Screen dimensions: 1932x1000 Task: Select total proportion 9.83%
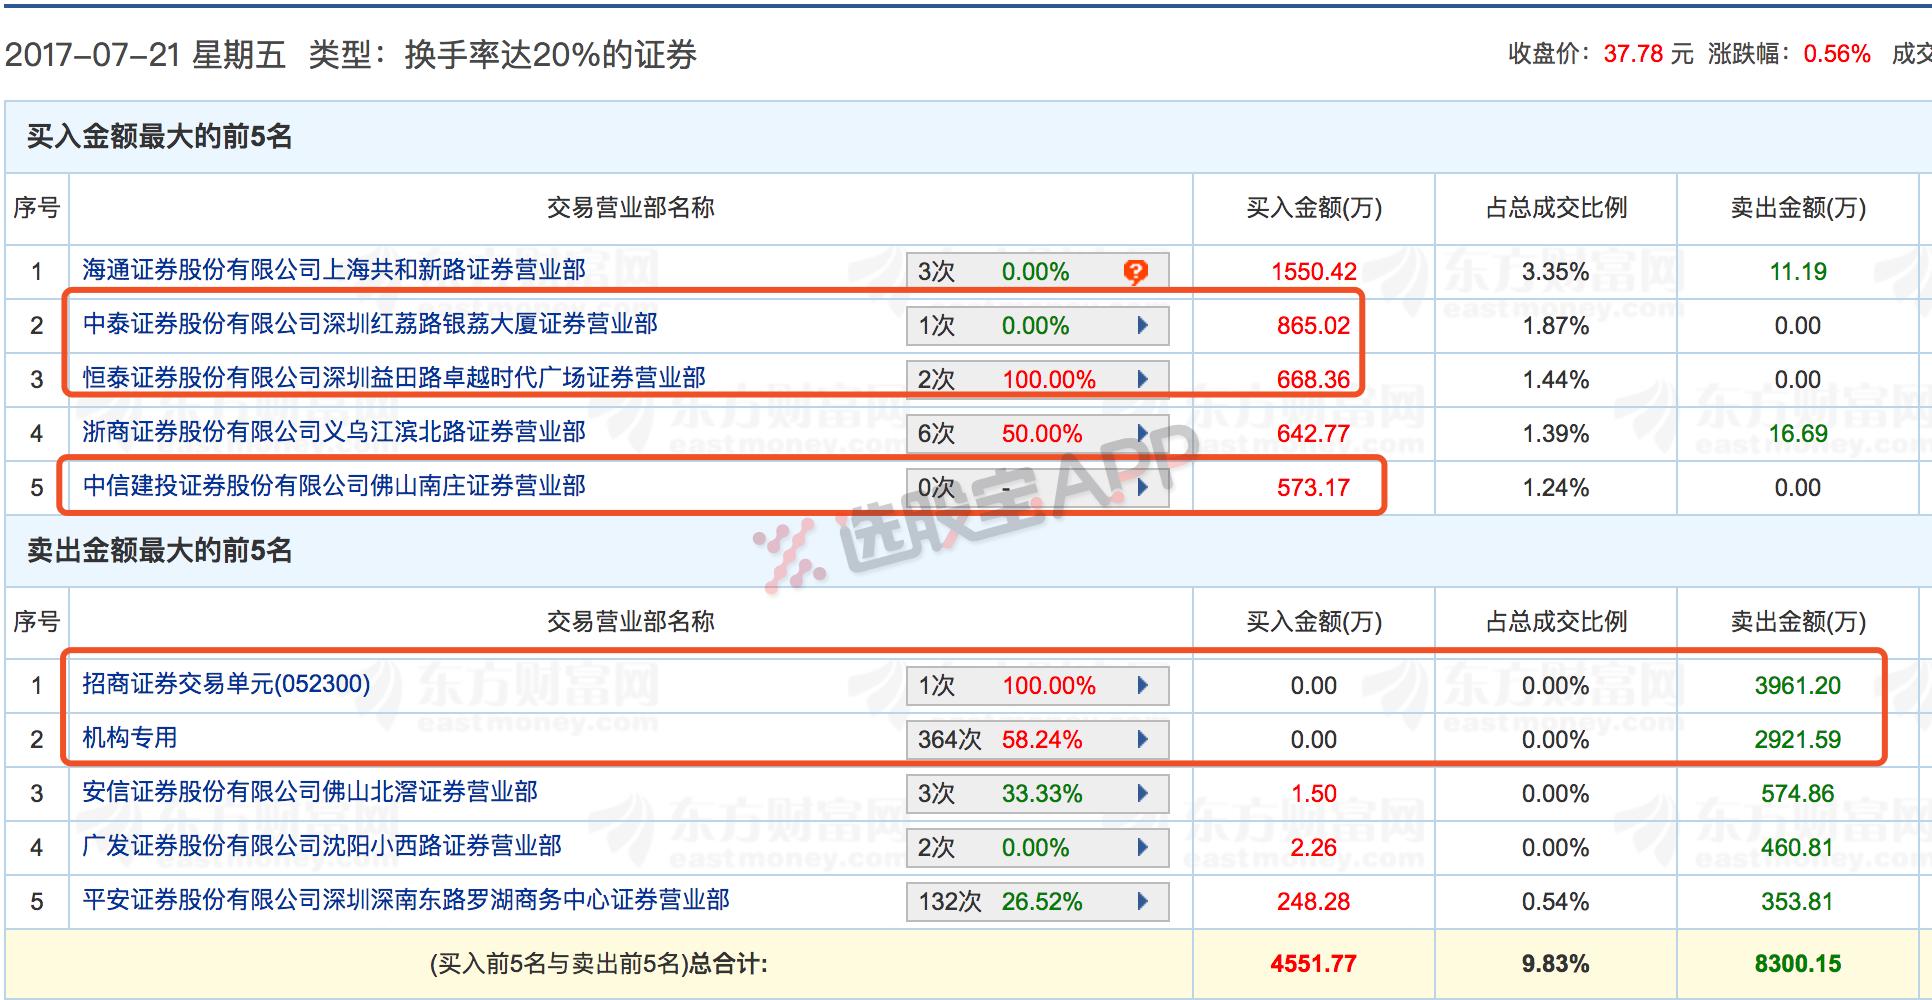pos(1556,963)
